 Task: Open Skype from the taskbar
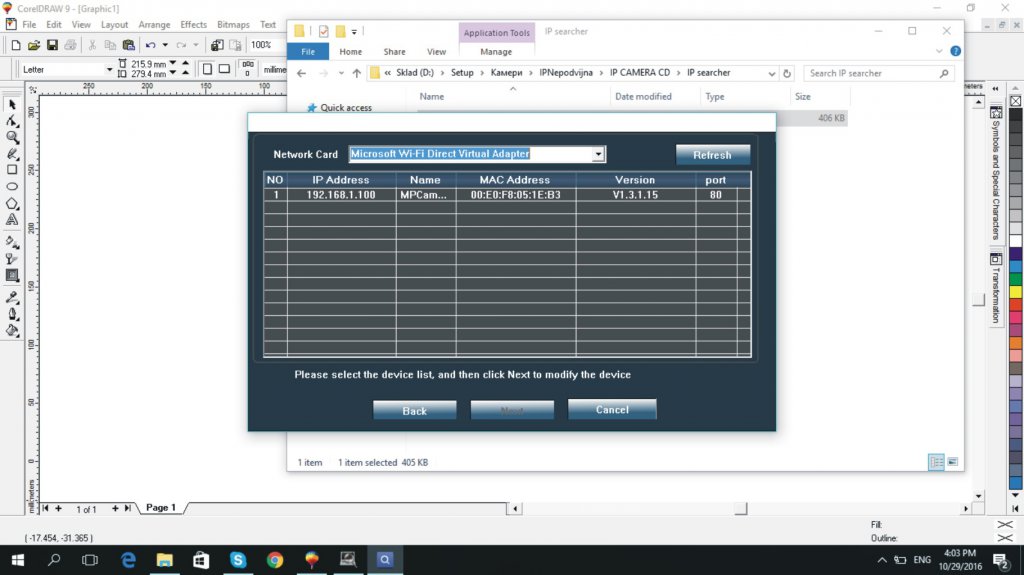pyautogui.click(x=238, y=560)
